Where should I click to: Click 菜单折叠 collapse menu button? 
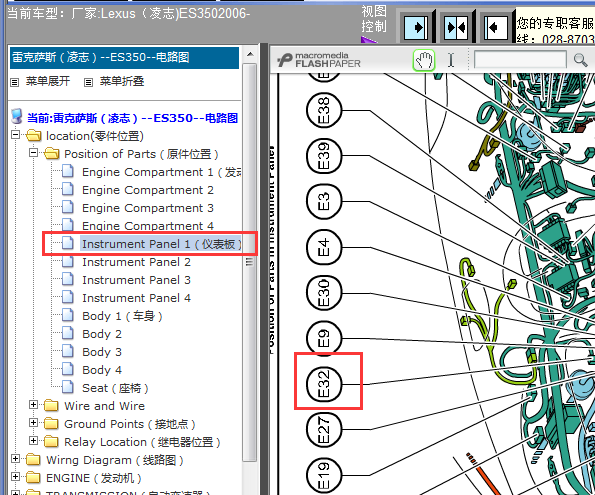click(x=122, y=81)
